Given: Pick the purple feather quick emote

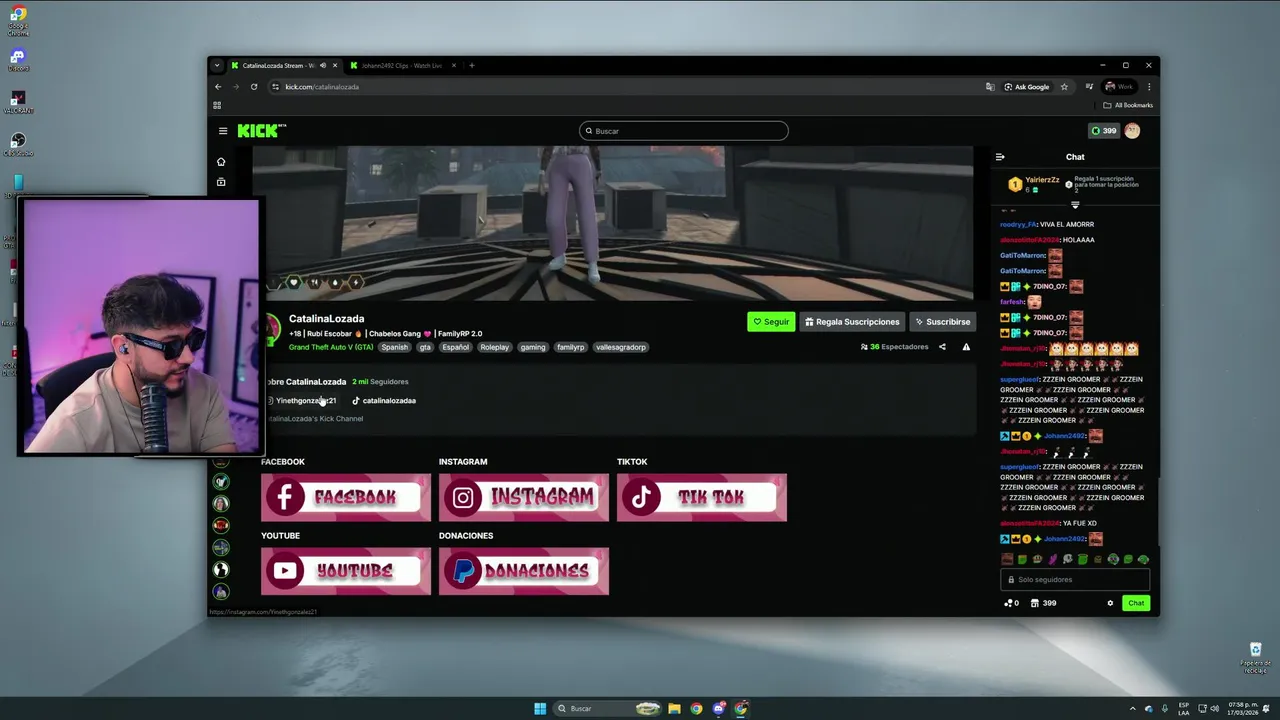Looking at the screenshot, I should [x=1052, y=560].
